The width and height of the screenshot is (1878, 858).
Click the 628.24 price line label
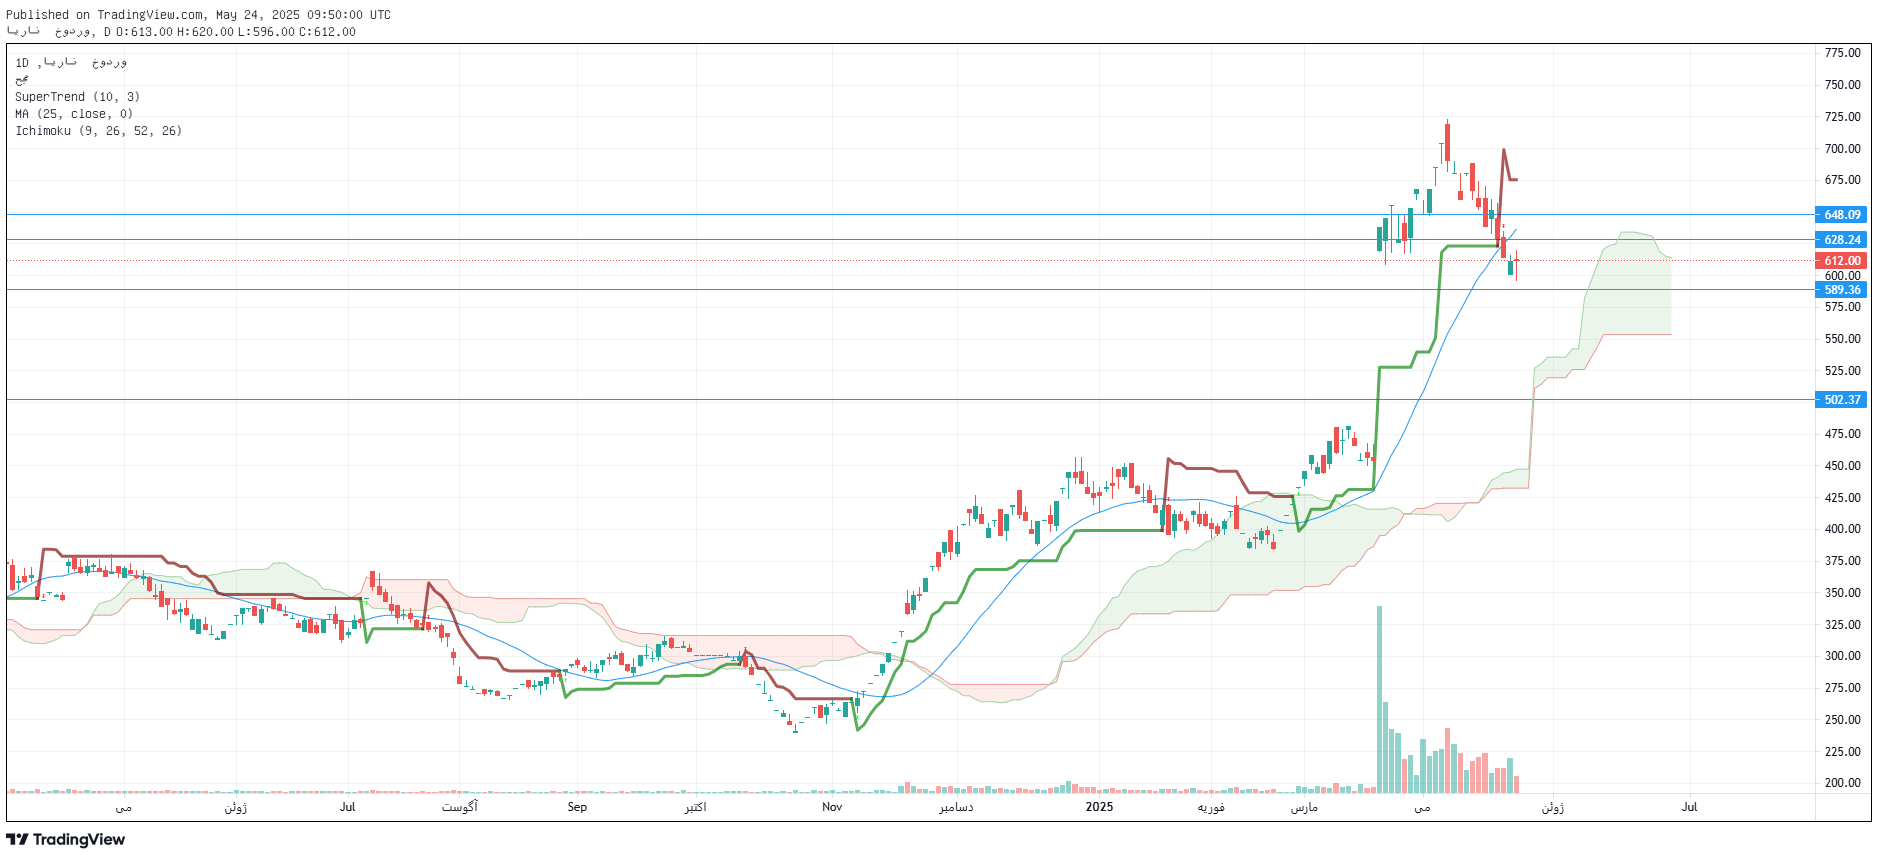coord(1841,240)
